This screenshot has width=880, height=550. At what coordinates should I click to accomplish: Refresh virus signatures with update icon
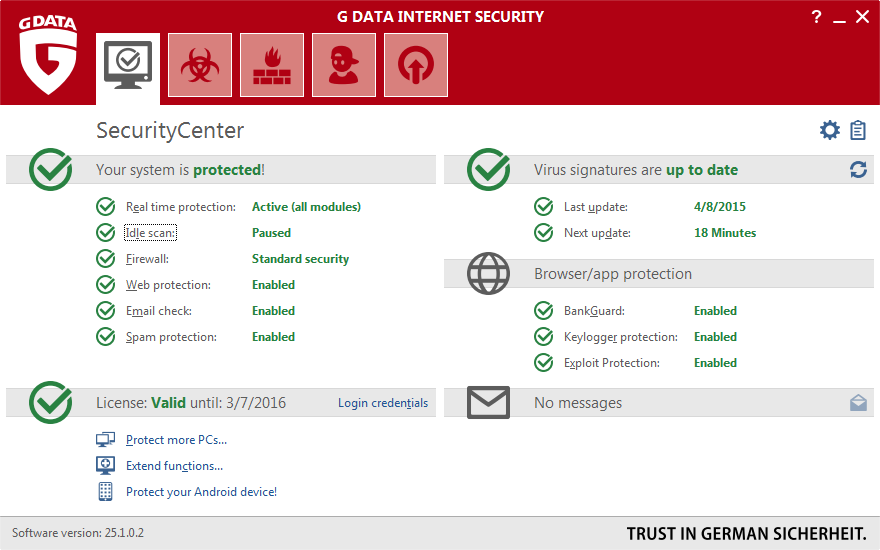858,170
